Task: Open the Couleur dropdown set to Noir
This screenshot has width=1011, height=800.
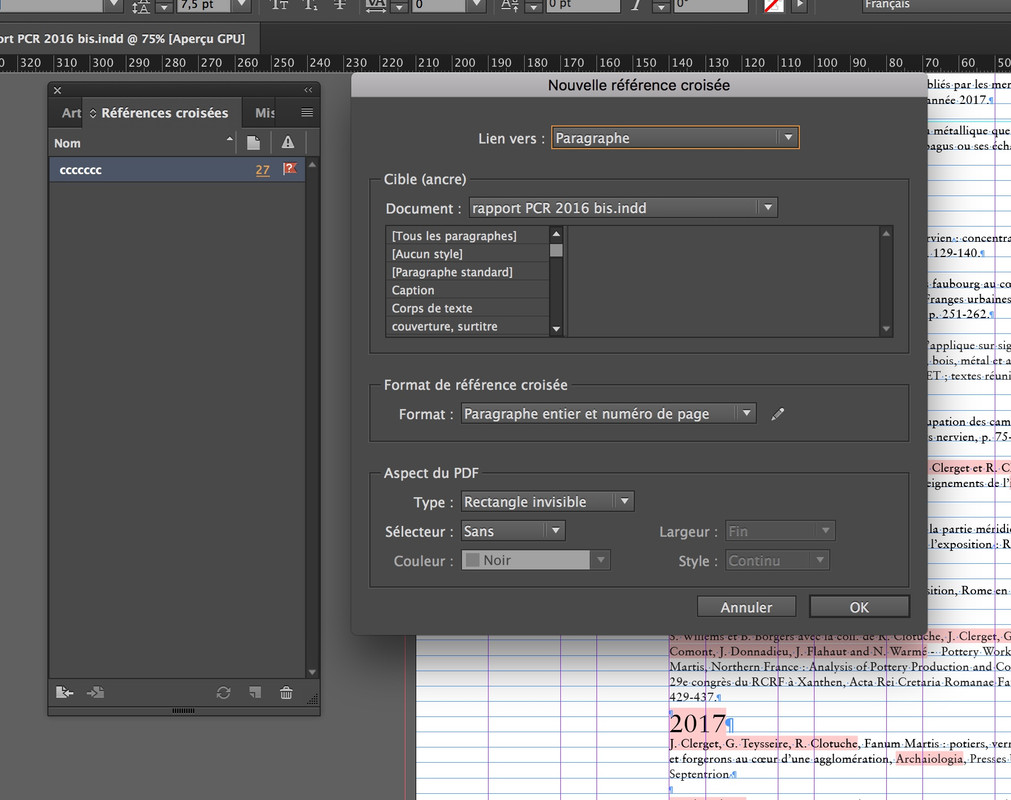Action: pos(536,560)
